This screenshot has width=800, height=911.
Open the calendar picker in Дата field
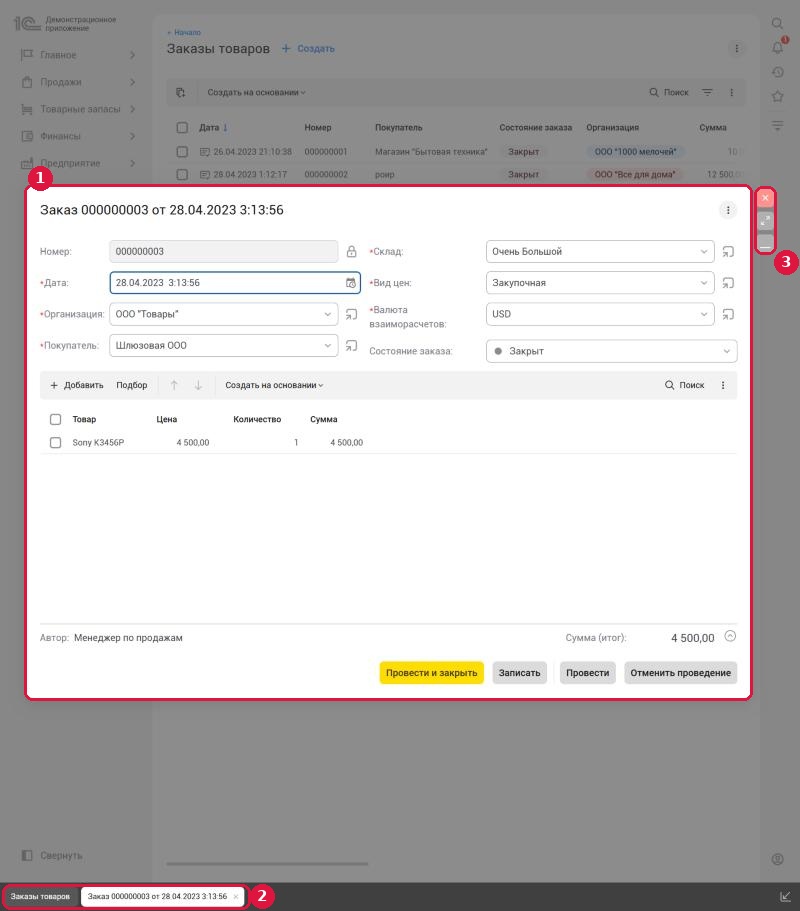pos(351,283)
